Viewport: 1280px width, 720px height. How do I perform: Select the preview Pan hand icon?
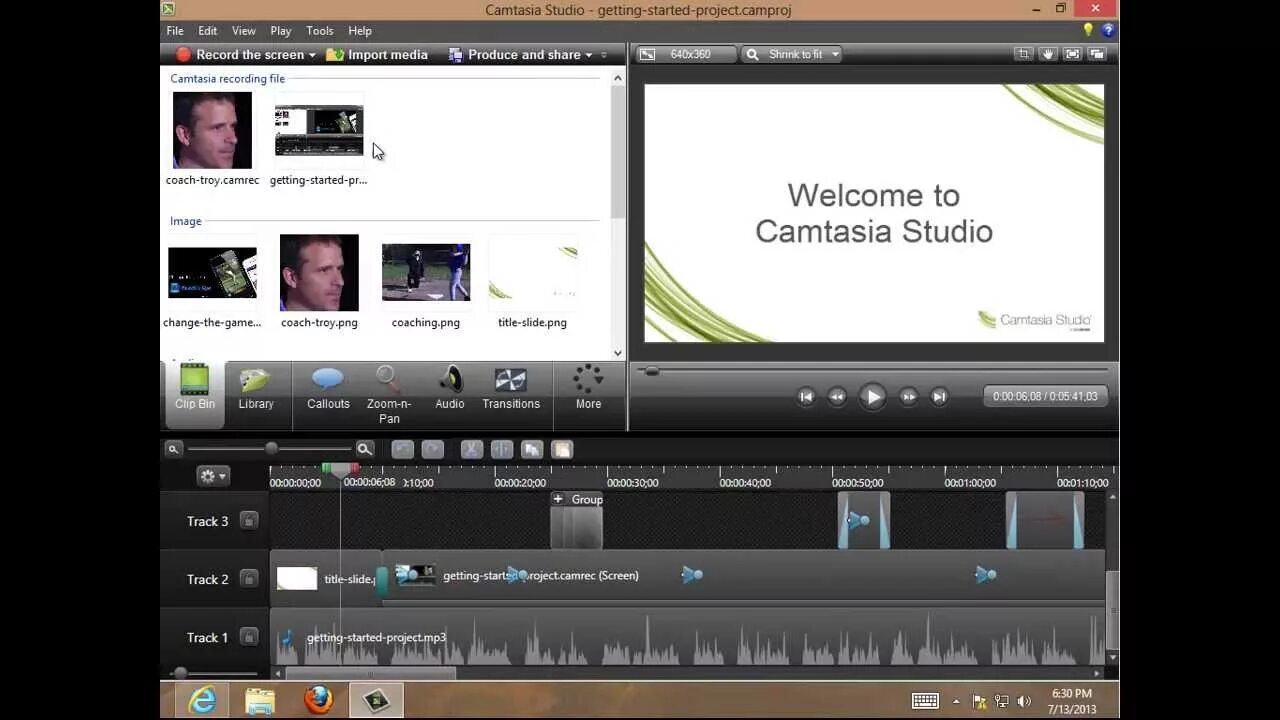click(1048, 54)
